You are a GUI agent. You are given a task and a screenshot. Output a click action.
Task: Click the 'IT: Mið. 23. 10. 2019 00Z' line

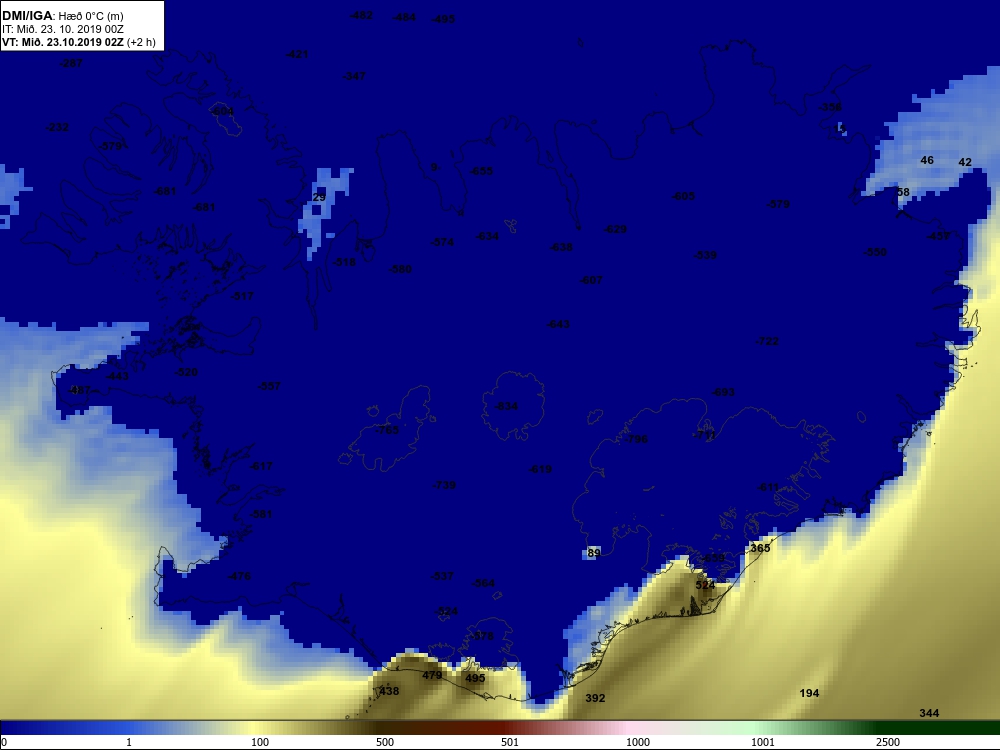pyautogui.click(x=62, y=29)
